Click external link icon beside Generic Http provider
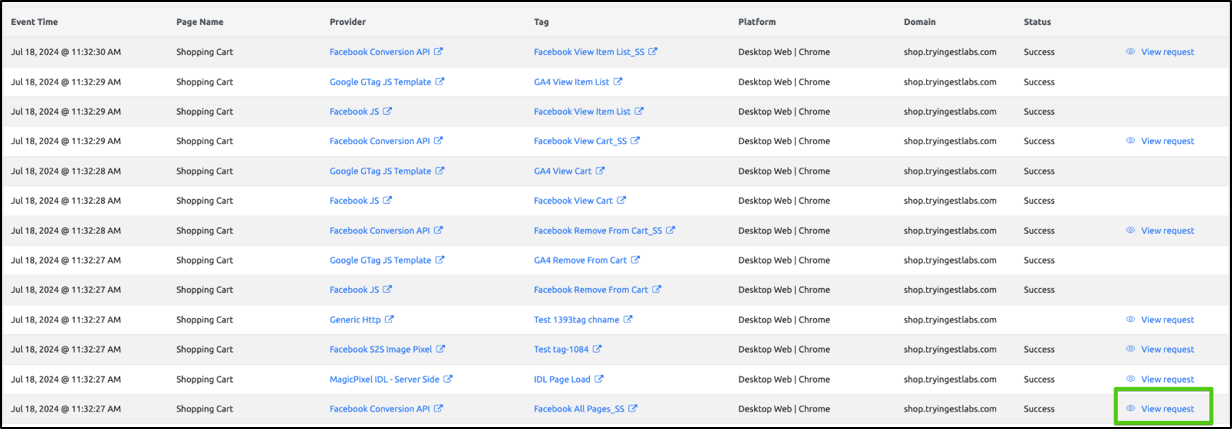The width and height of the screenshot is (1232, 429). 390,320
